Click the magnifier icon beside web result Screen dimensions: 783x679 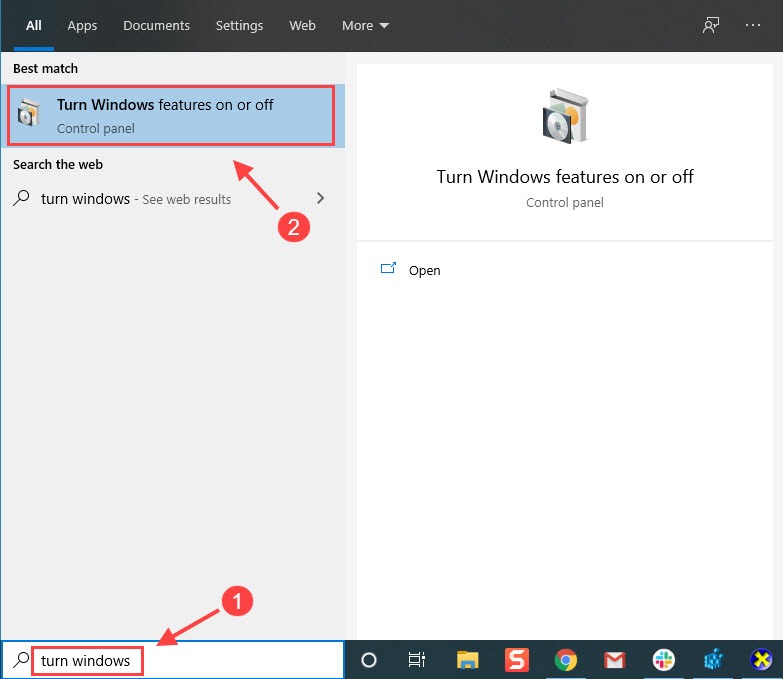21,198
